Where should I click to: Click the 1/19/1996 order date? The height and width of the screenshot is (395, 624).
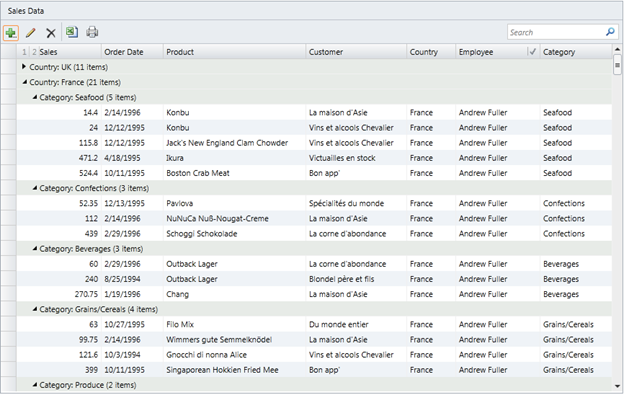coord(122,294)
